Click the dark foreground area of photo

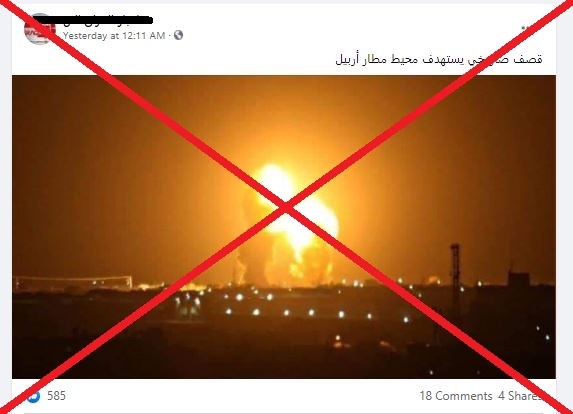pyautogui.click(x=219, y=351)
